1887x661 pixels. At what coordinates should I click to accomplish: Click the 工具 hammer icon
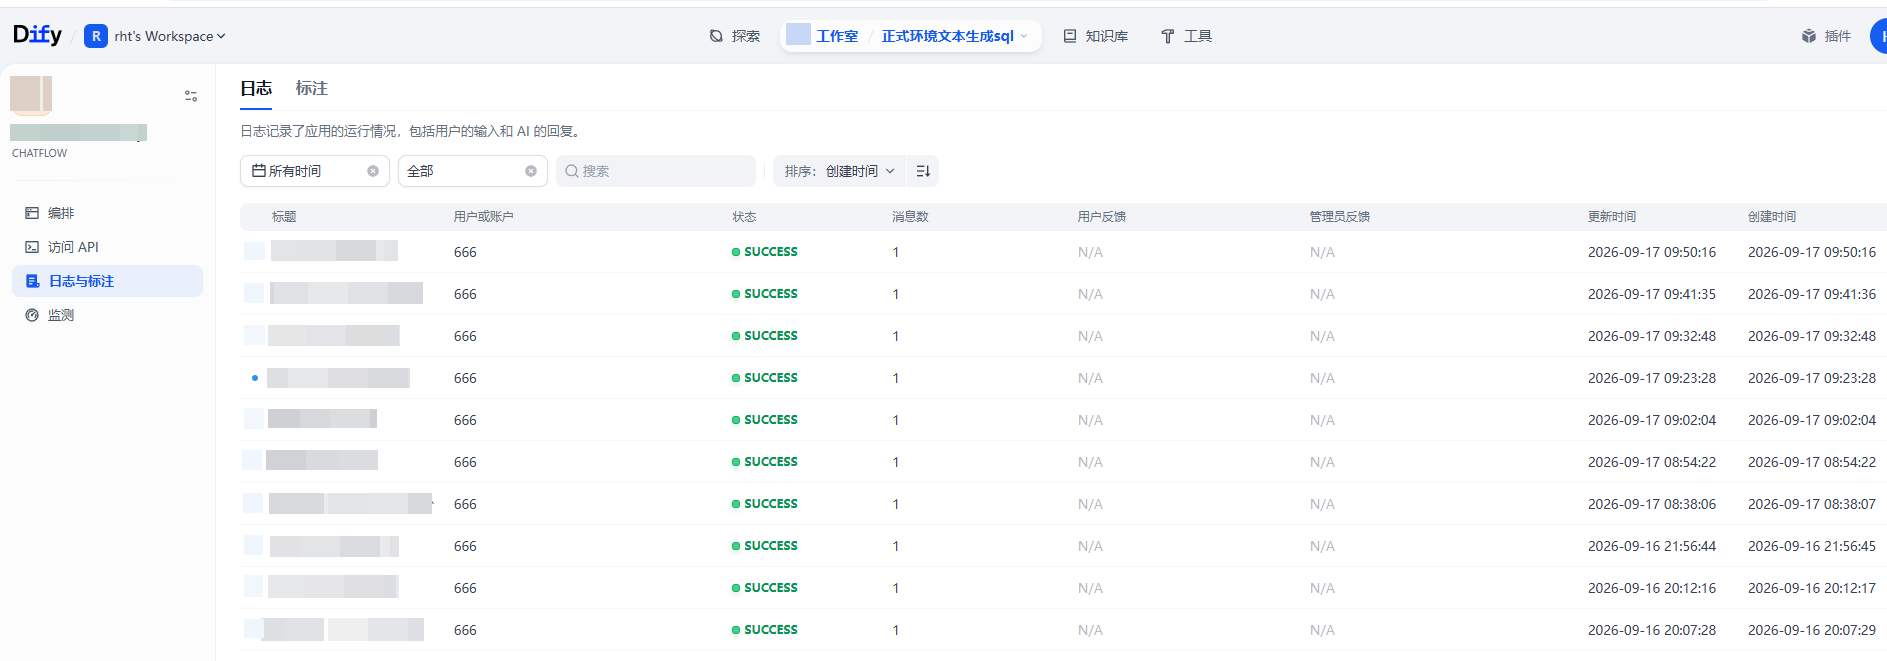click(1167, 36)
